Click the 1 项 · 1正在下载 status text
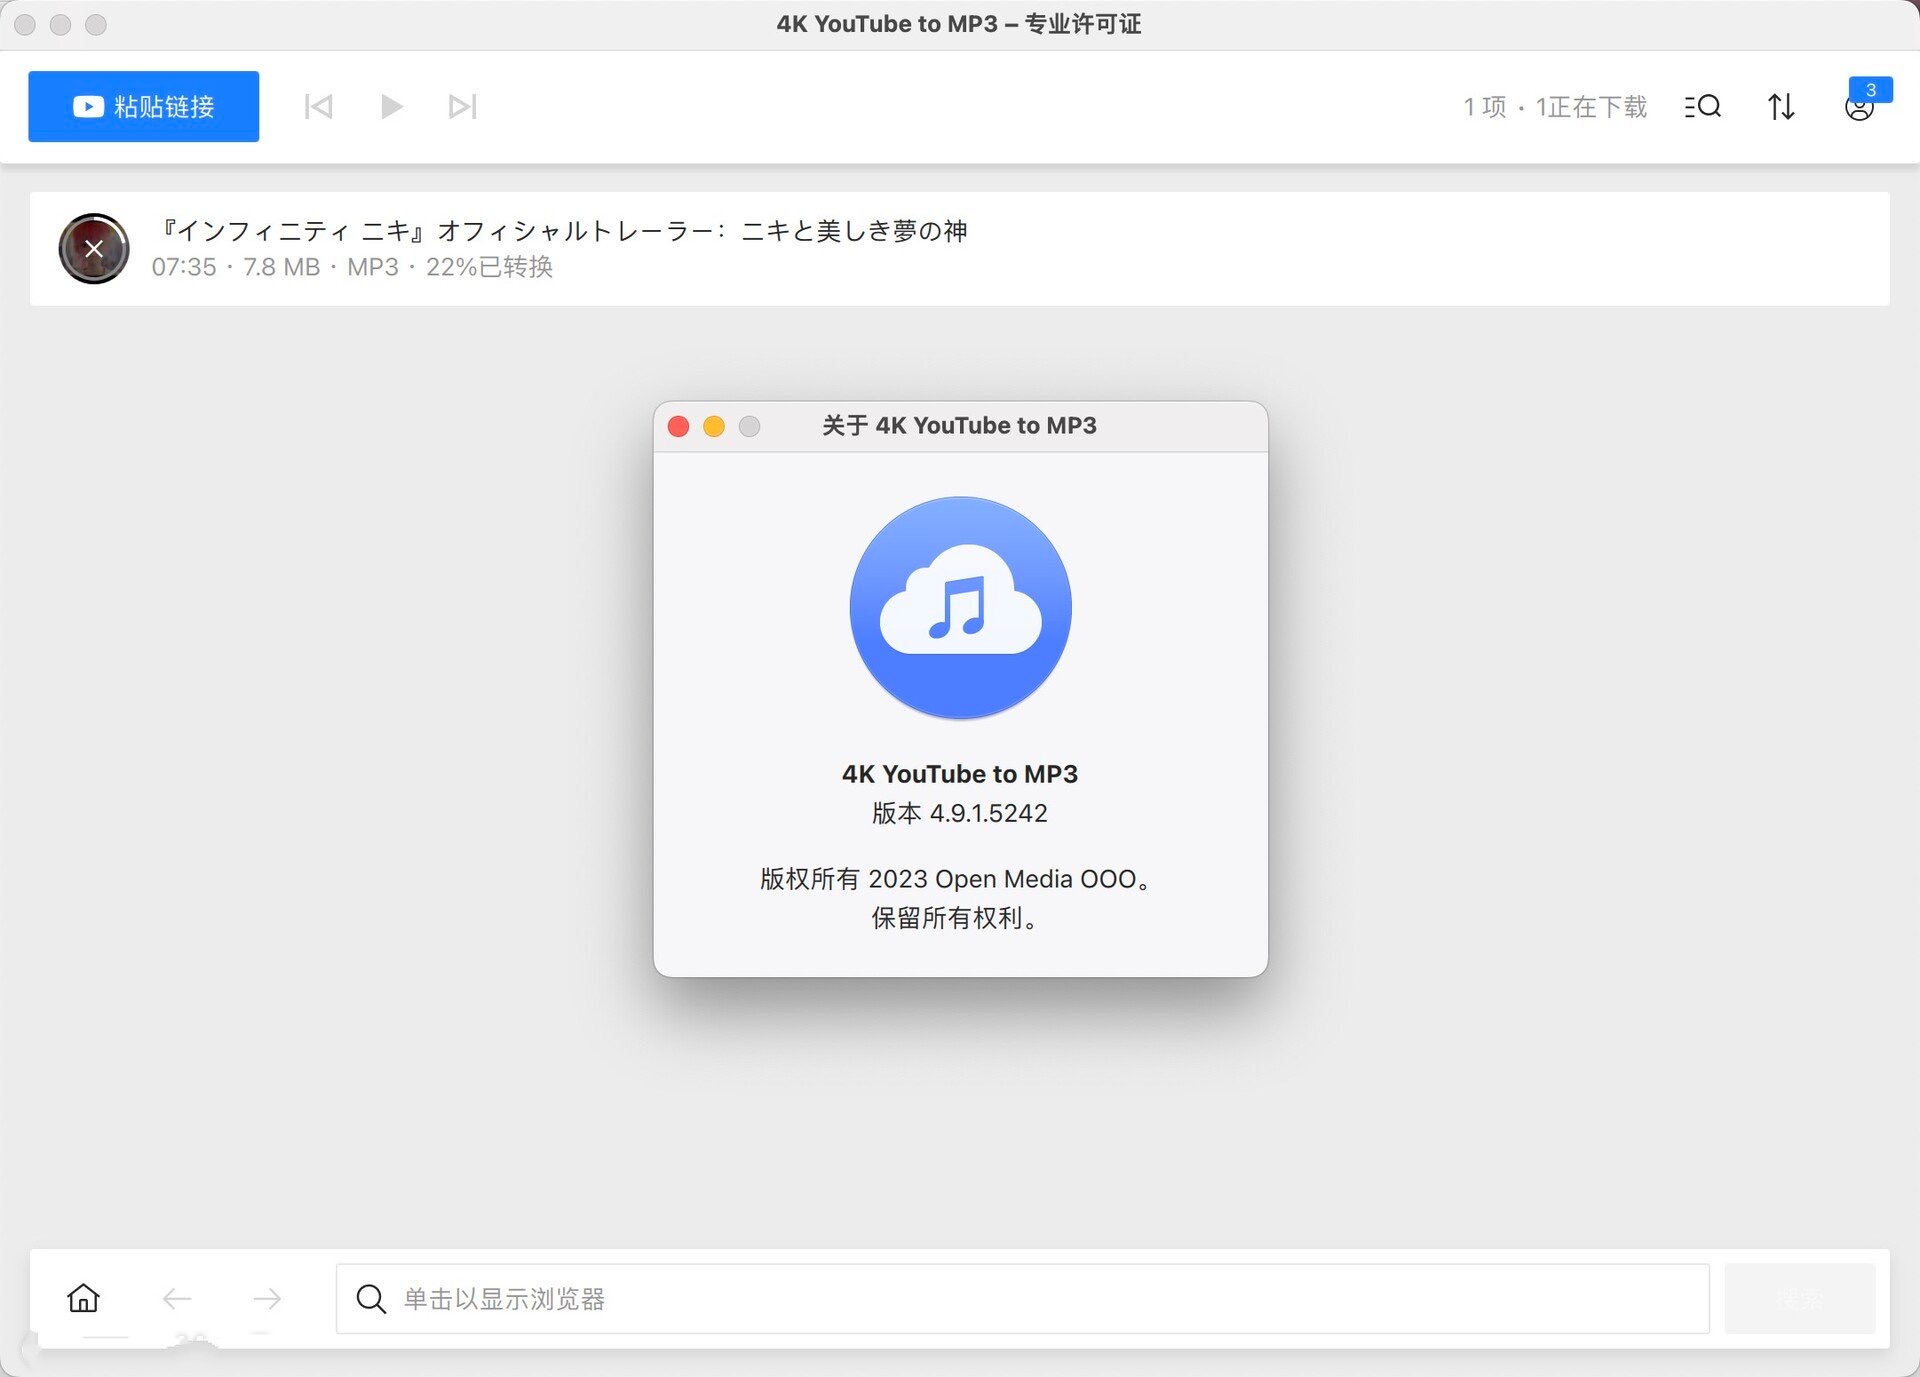 [1554, 107]
